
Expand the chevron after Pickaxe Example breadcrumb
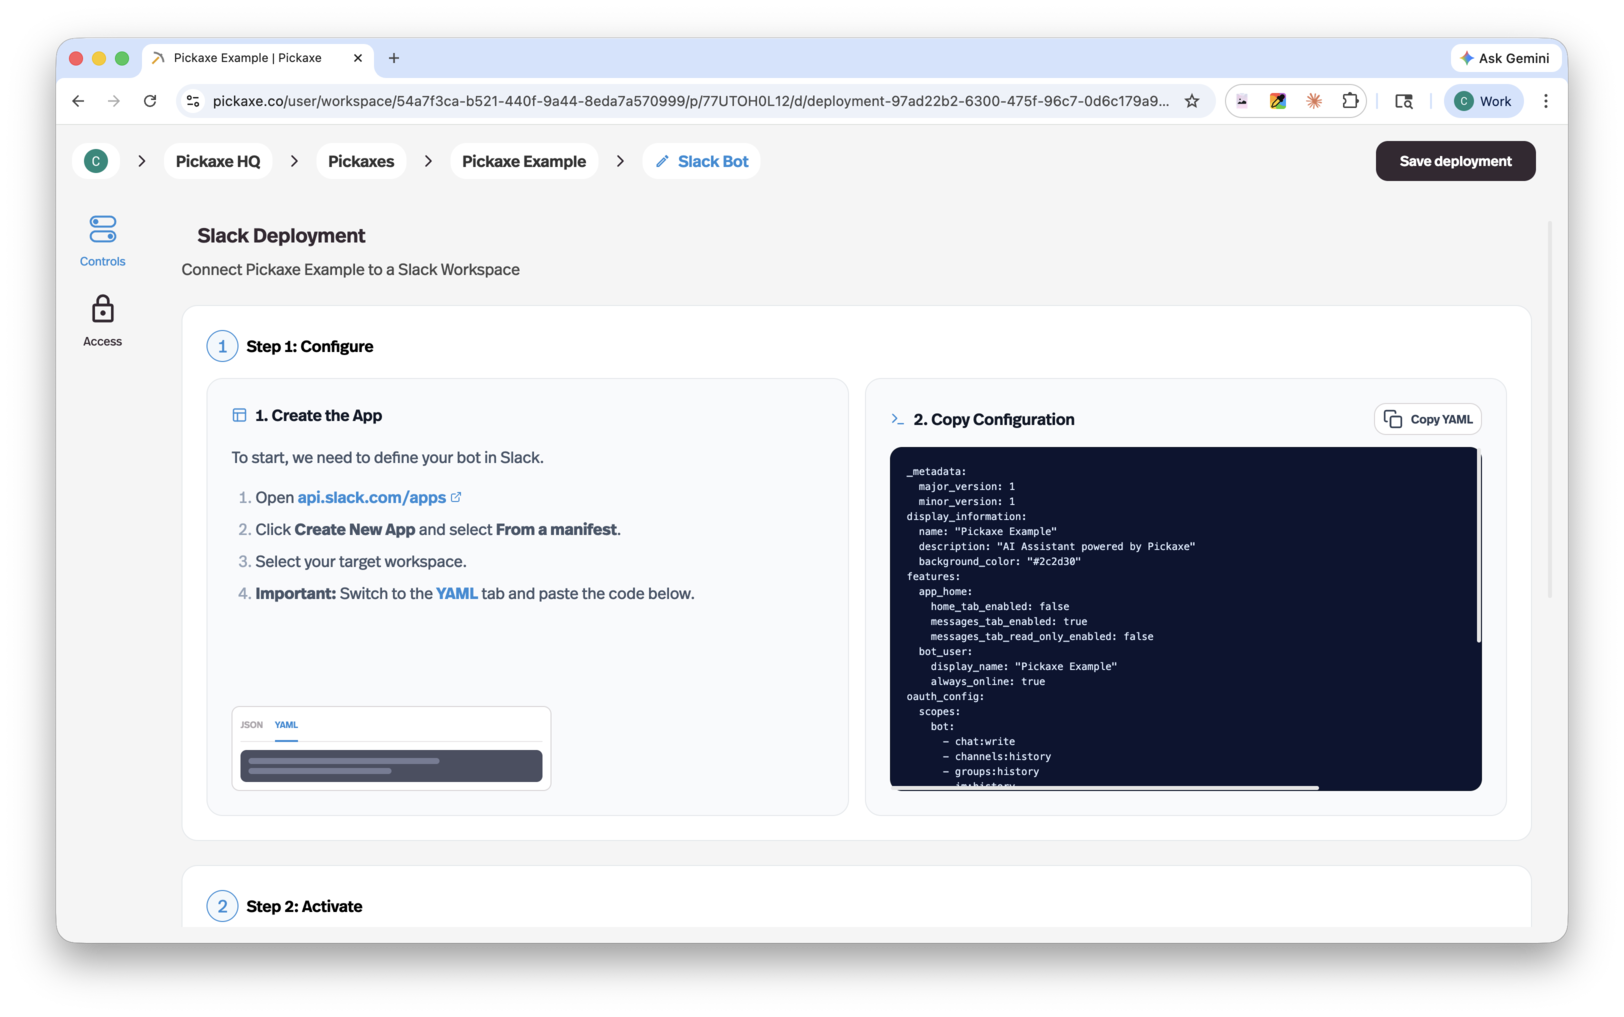620,160
